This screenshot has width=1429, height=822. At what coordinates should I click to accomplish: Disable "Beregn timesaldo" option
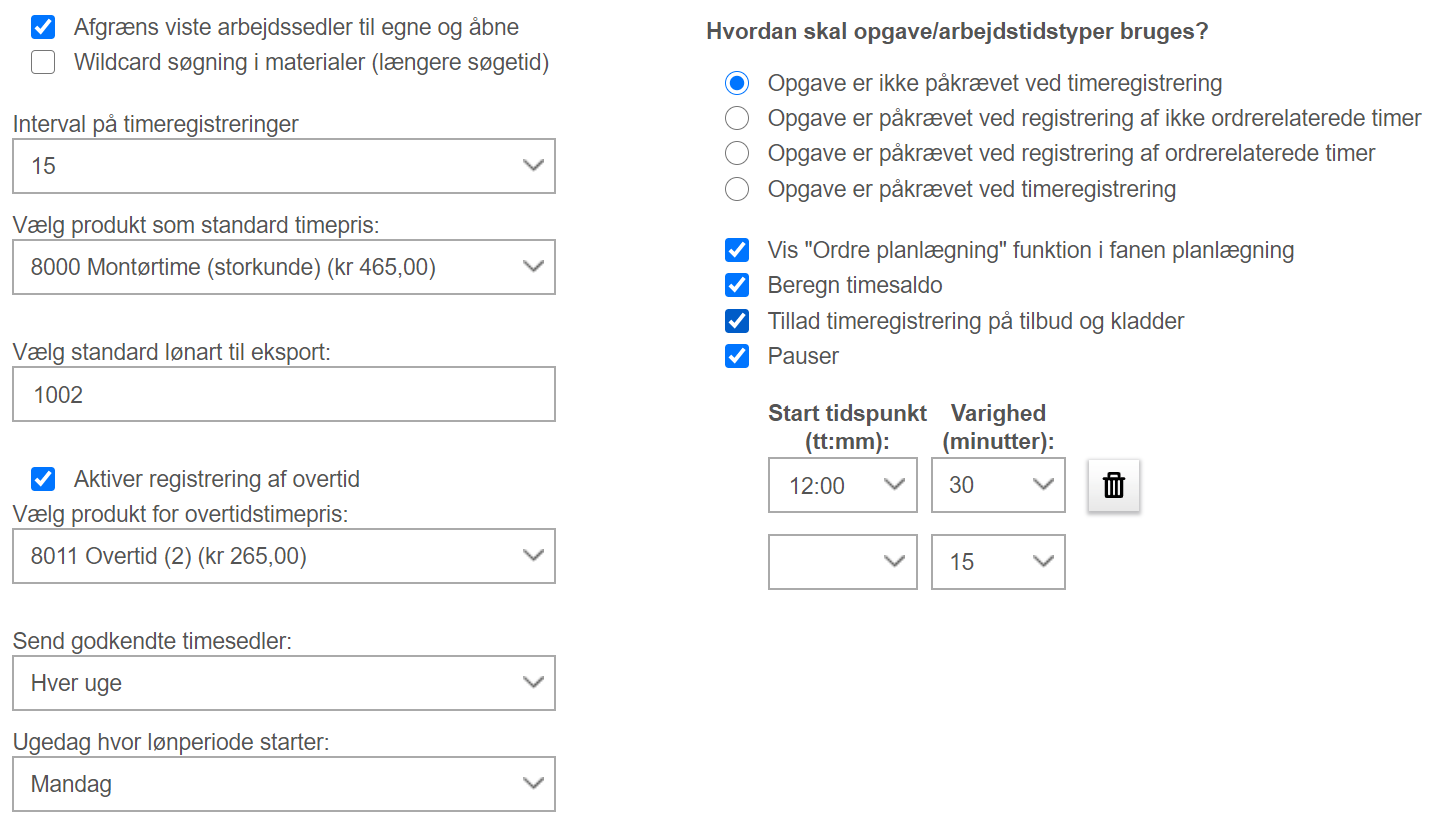point(737,285)
